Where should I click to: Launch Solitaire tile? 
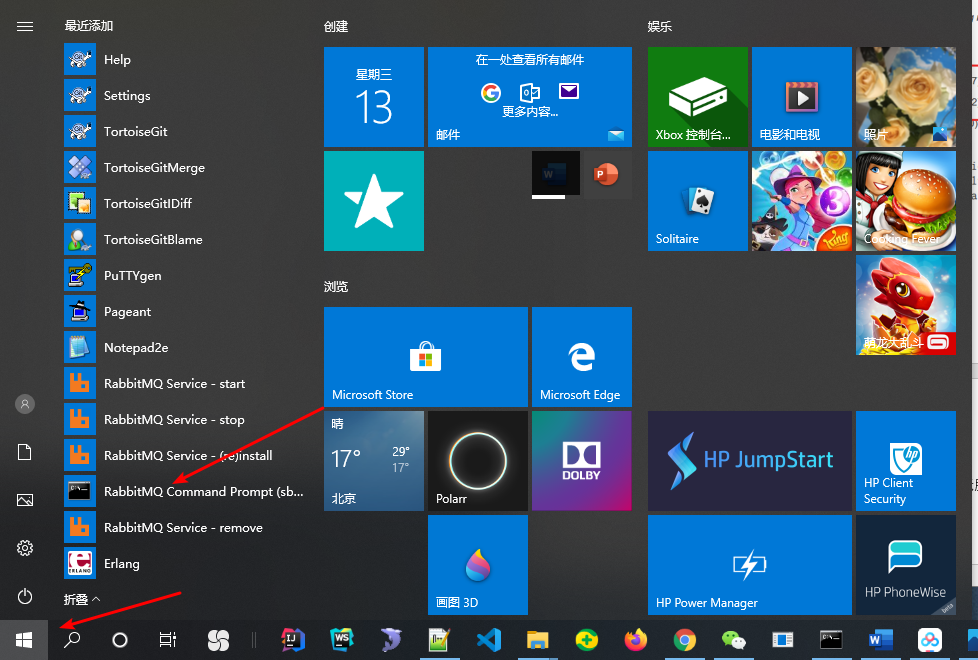(x=697, y=201)
